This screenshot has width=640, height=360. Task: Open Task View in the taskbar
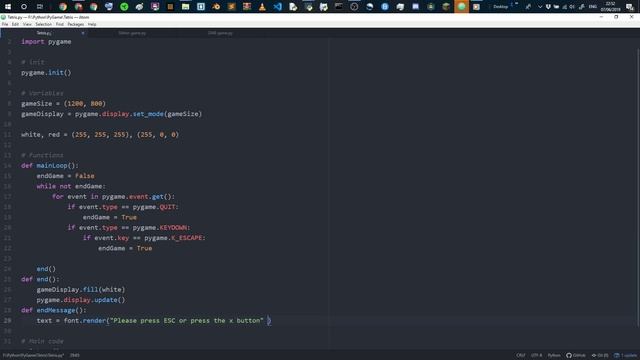click(40, 7)
